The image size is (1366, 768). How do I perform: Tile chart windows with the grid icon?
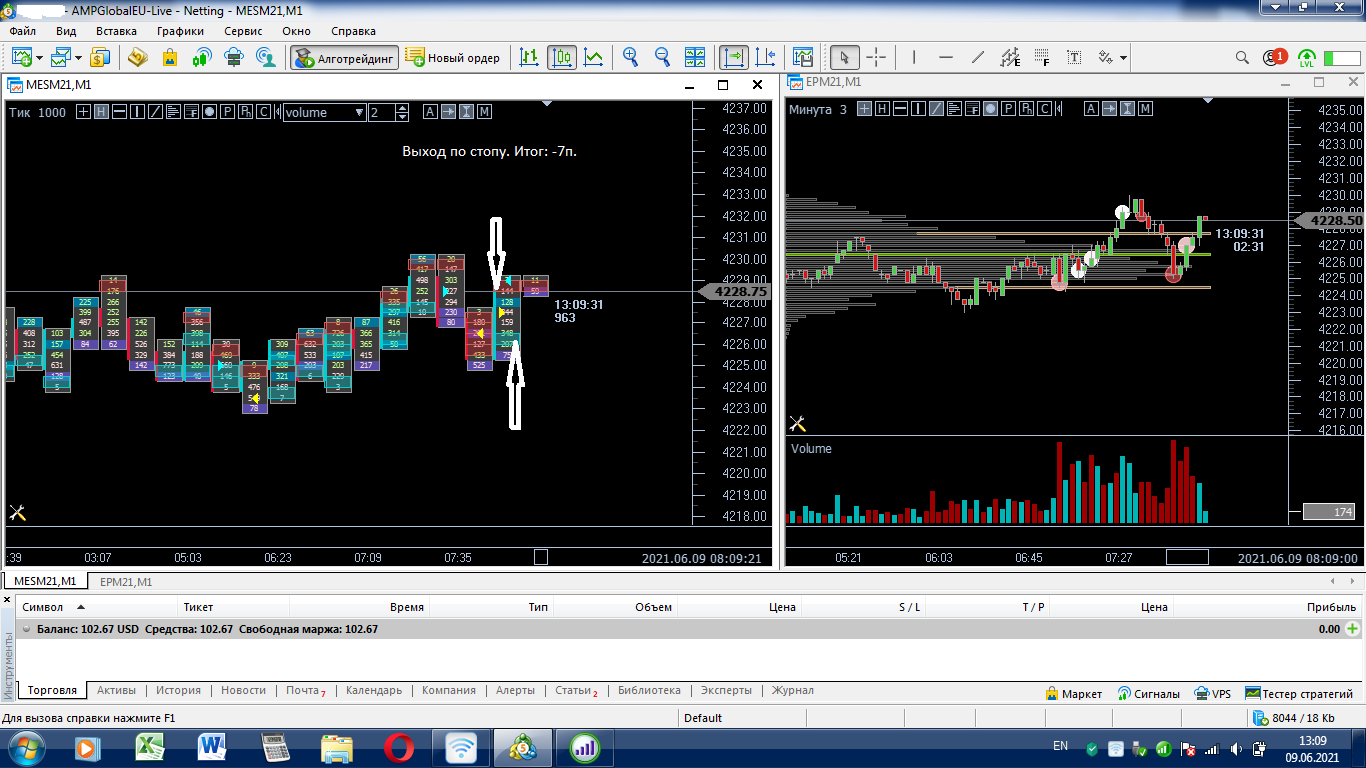pos(696,57)
